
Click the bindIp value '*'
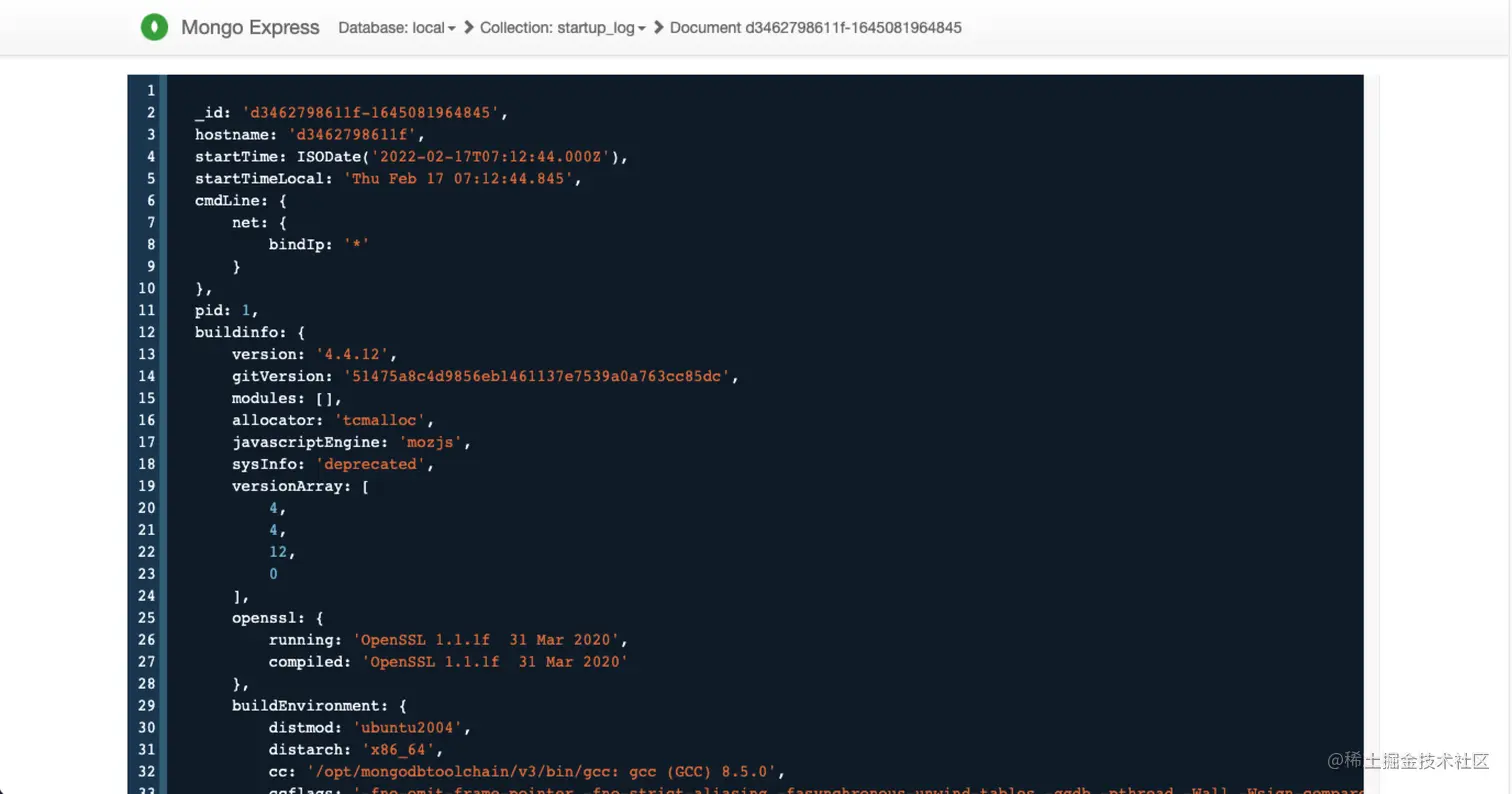pos(356,244)
